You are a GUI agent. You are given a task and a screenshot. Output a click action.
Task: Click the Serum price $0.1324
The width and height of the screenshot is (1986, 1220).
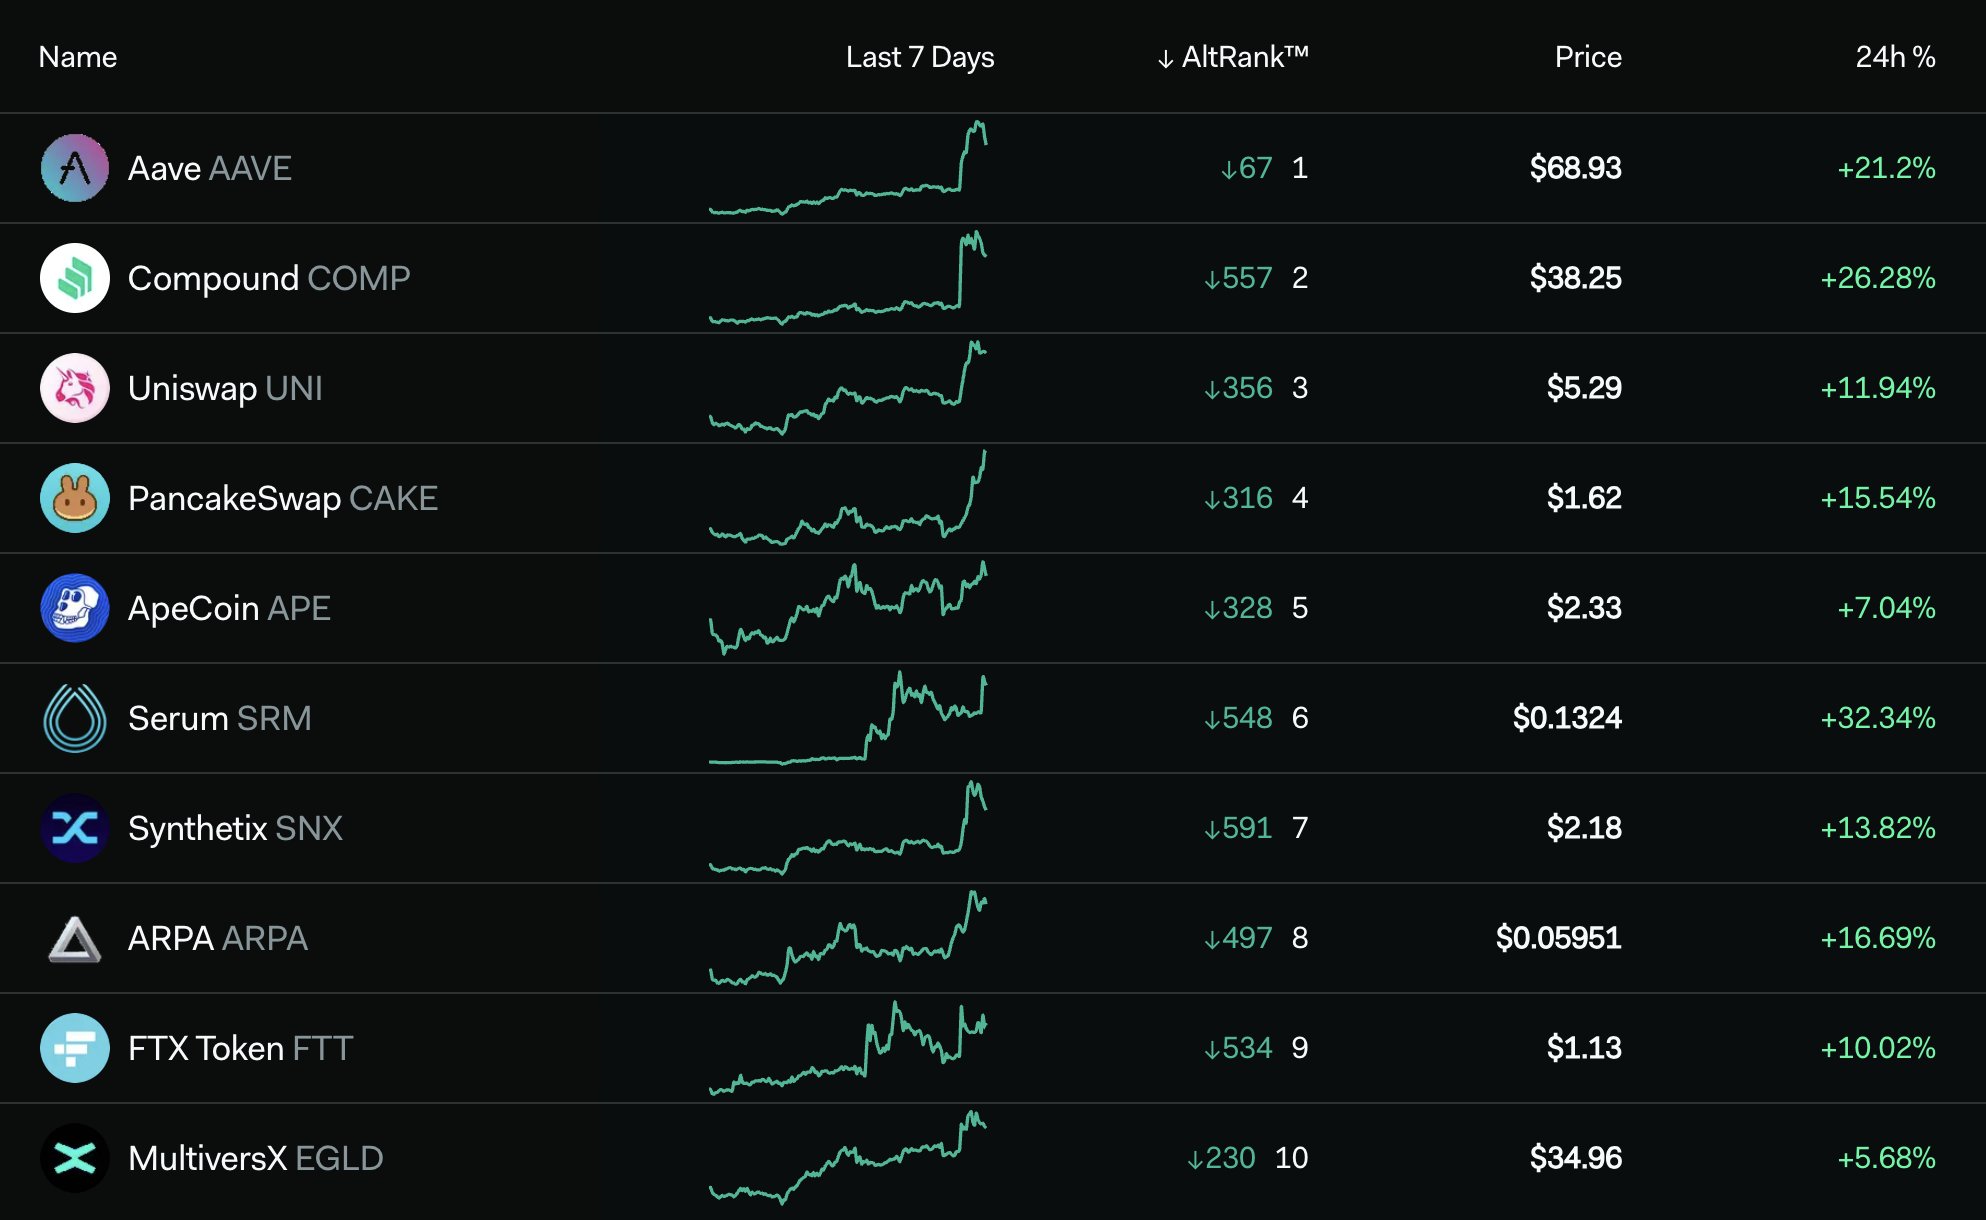pos(1567,718)
